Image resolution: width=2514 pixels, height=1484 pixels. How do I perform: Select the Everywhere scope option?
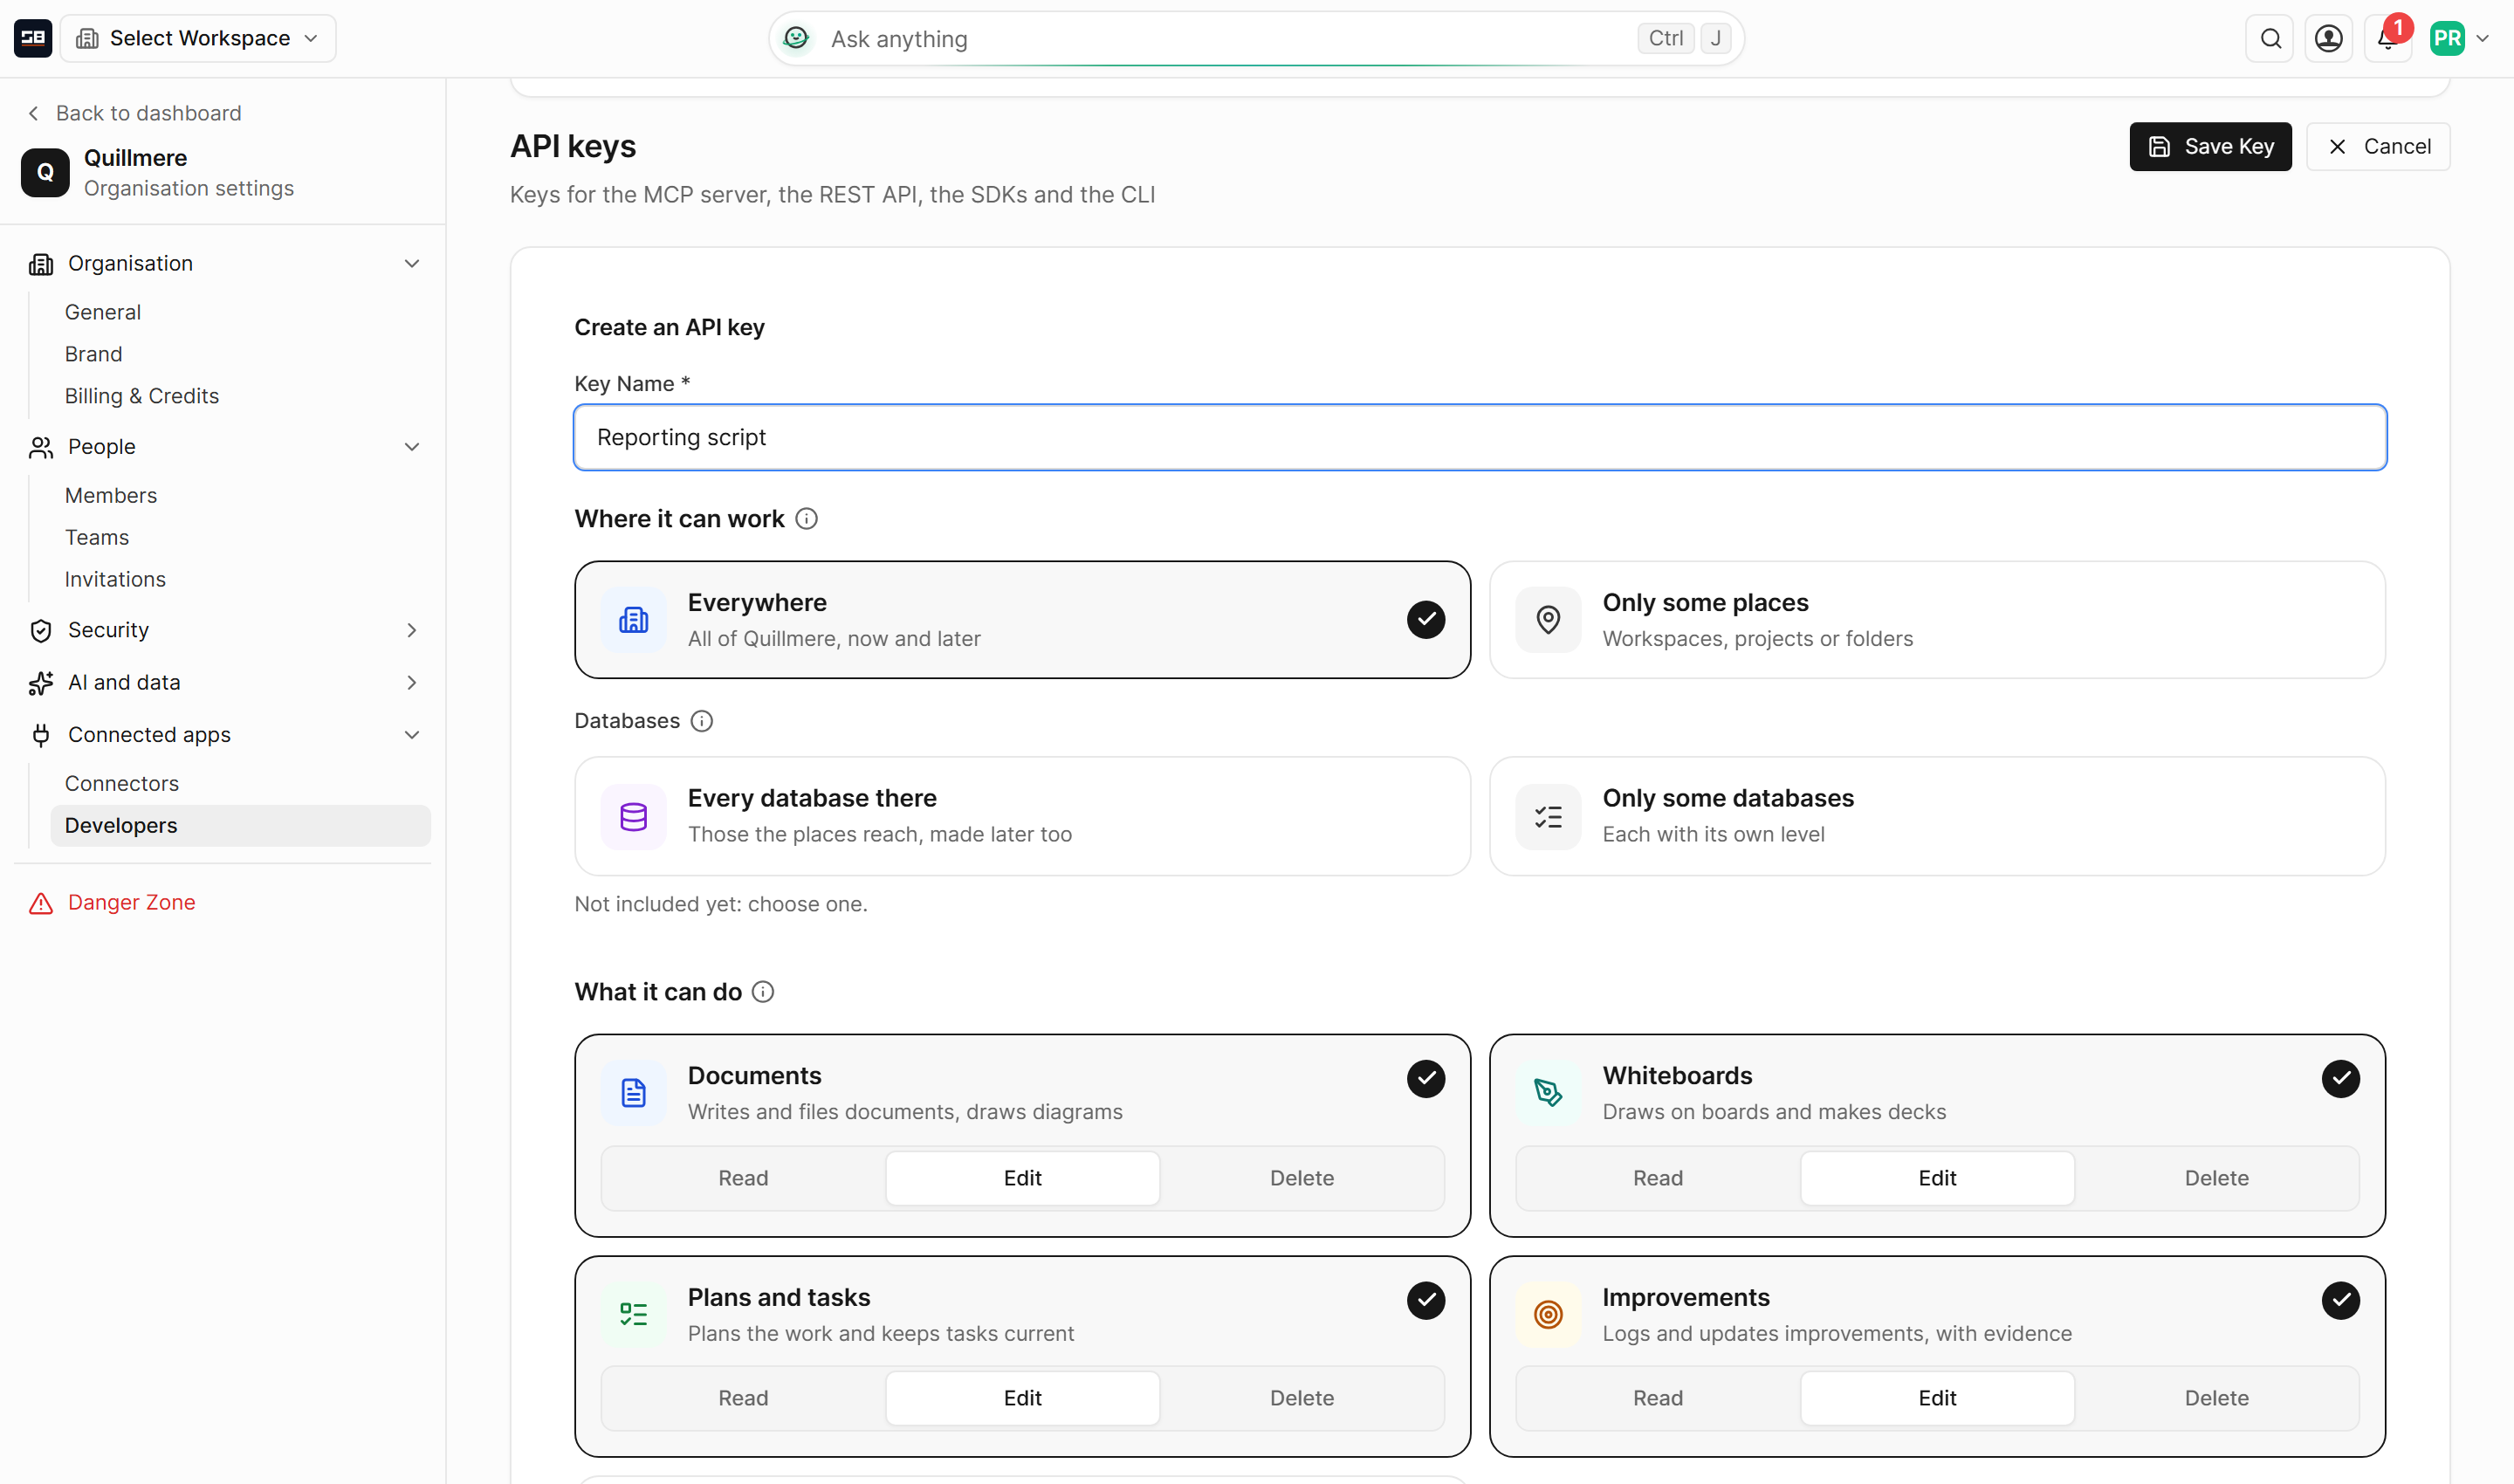(x=1022, y=620)
